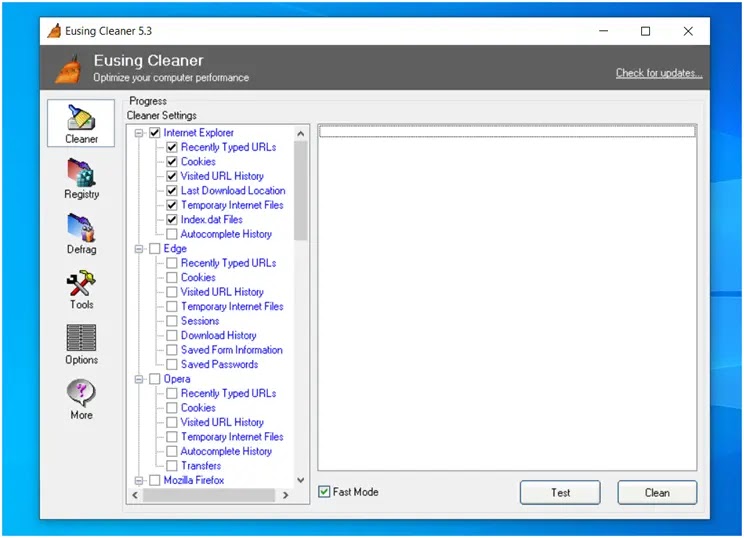Click the Eusing Cleaner title bar icon
This screenshot has height=538, width=744.
coord(54,31)
